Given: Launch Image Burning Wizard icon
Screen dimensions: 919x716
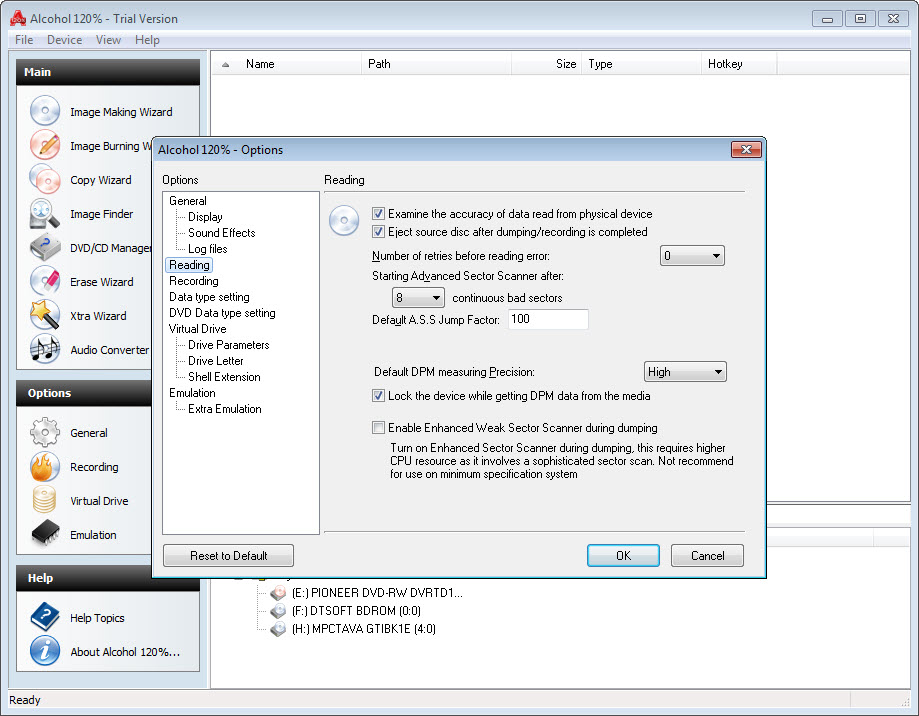Looking at the screenshot, I should [45, 145].
